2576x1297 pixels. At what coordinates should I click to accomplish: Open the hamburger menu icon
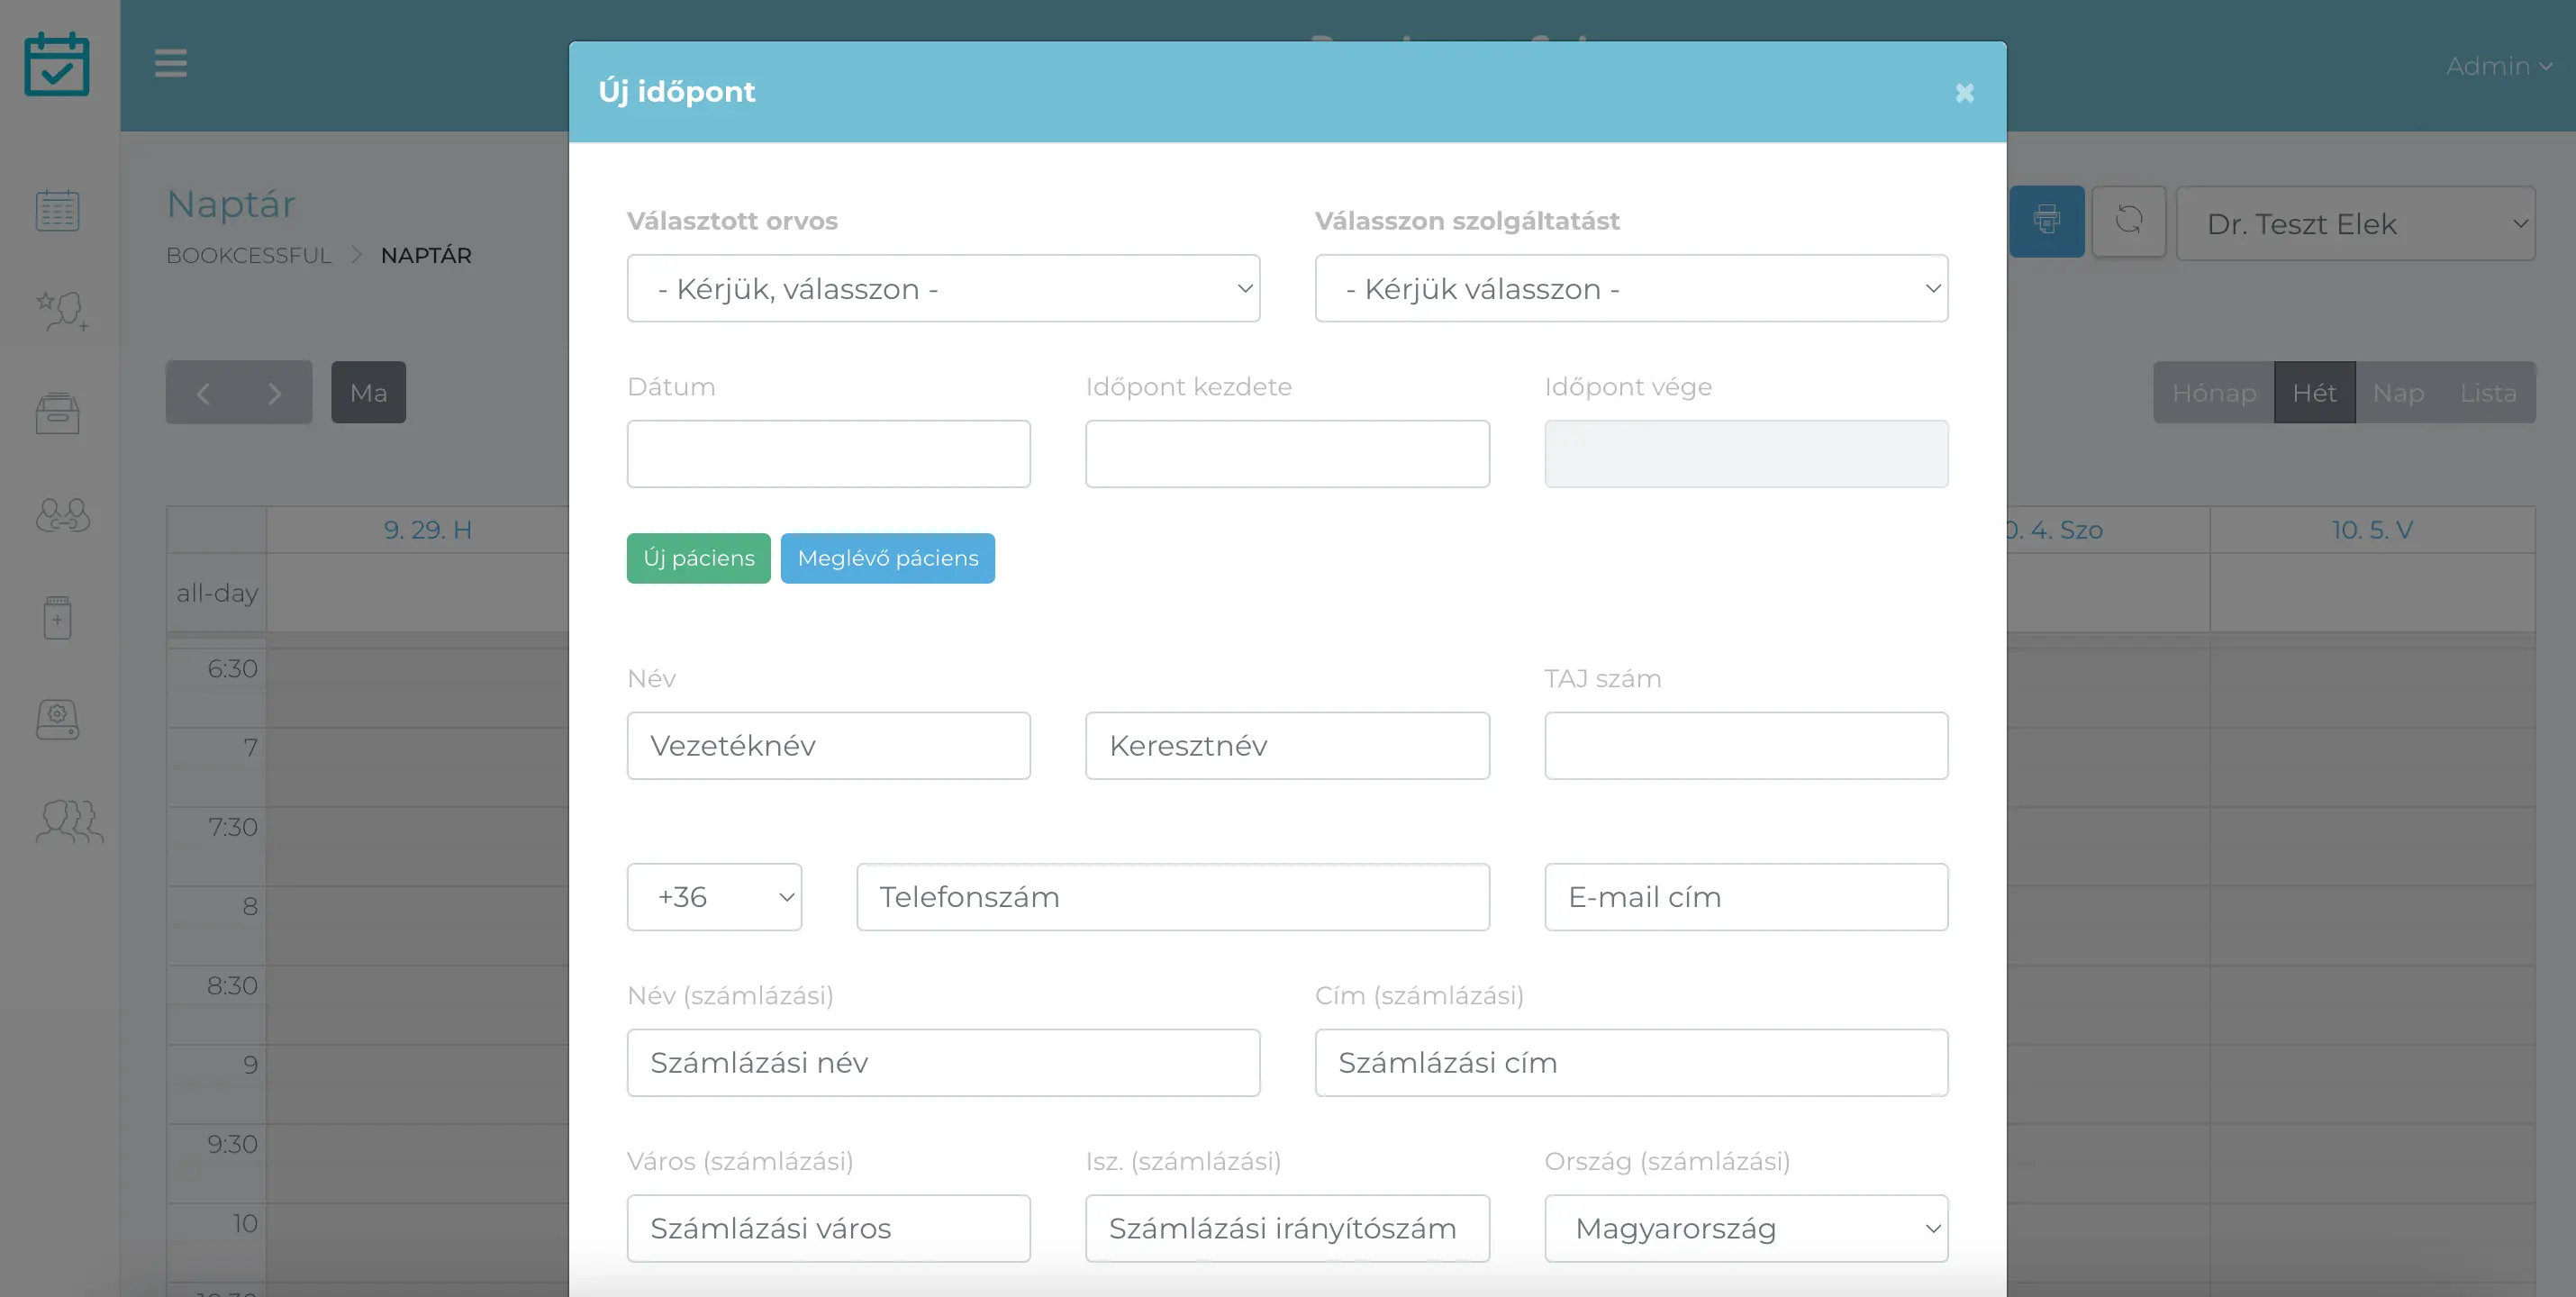(171, 64)
